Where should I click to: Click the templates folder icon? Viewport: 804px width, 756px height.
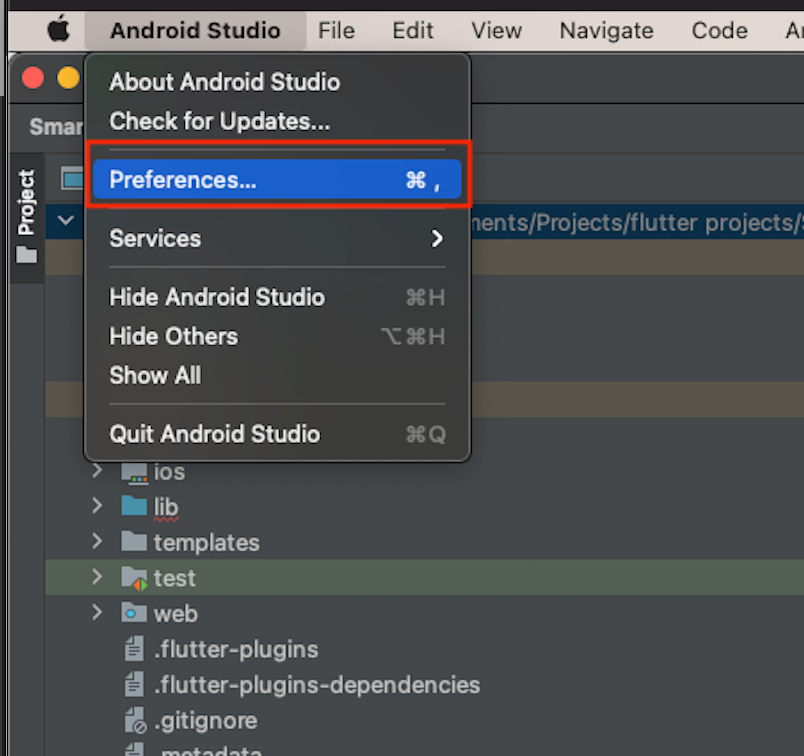(134, 542)
